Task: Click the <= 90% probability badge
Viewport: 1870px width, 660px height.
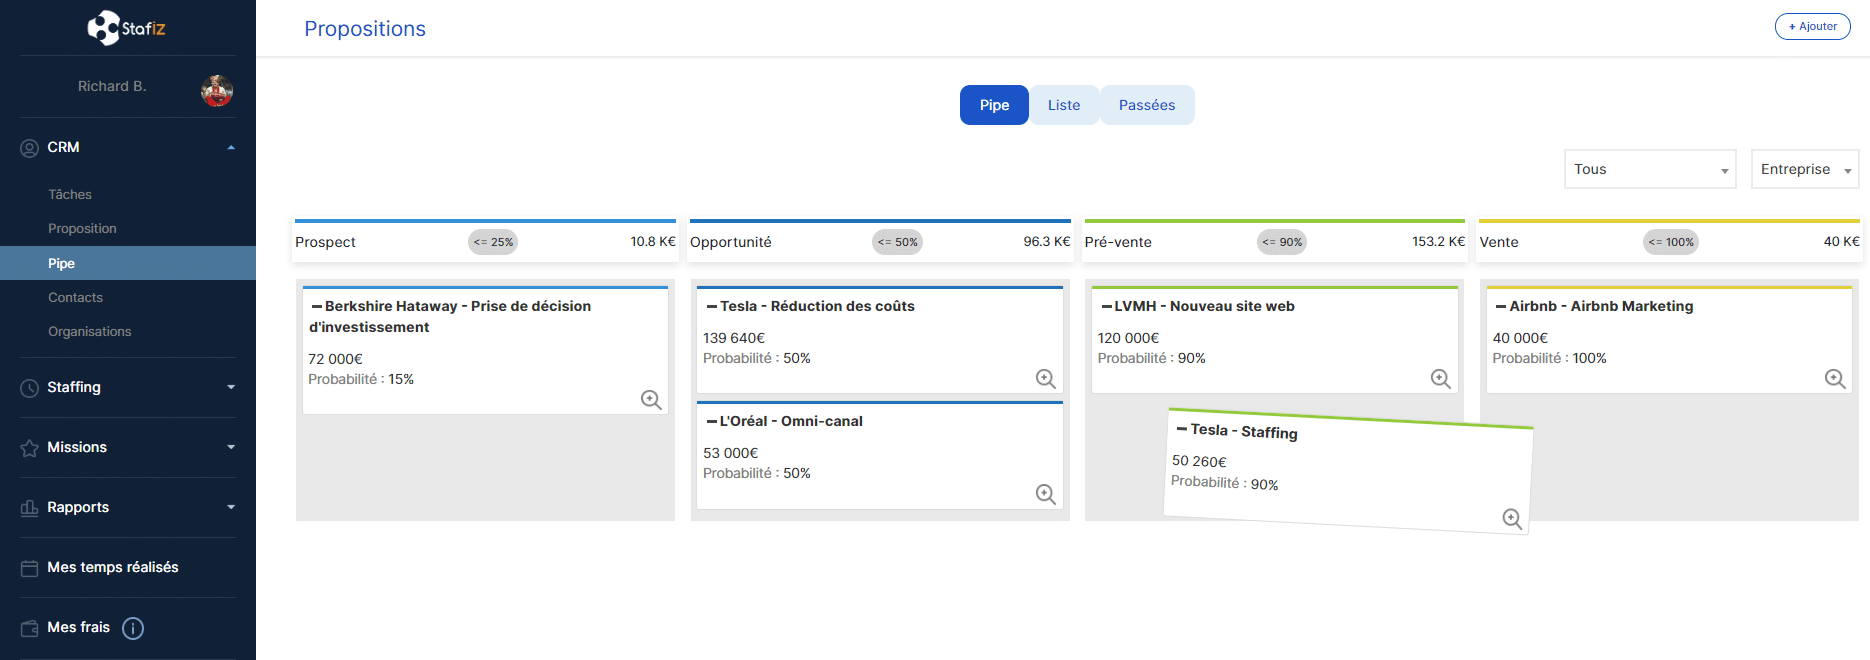Action: pos(1282,242)
